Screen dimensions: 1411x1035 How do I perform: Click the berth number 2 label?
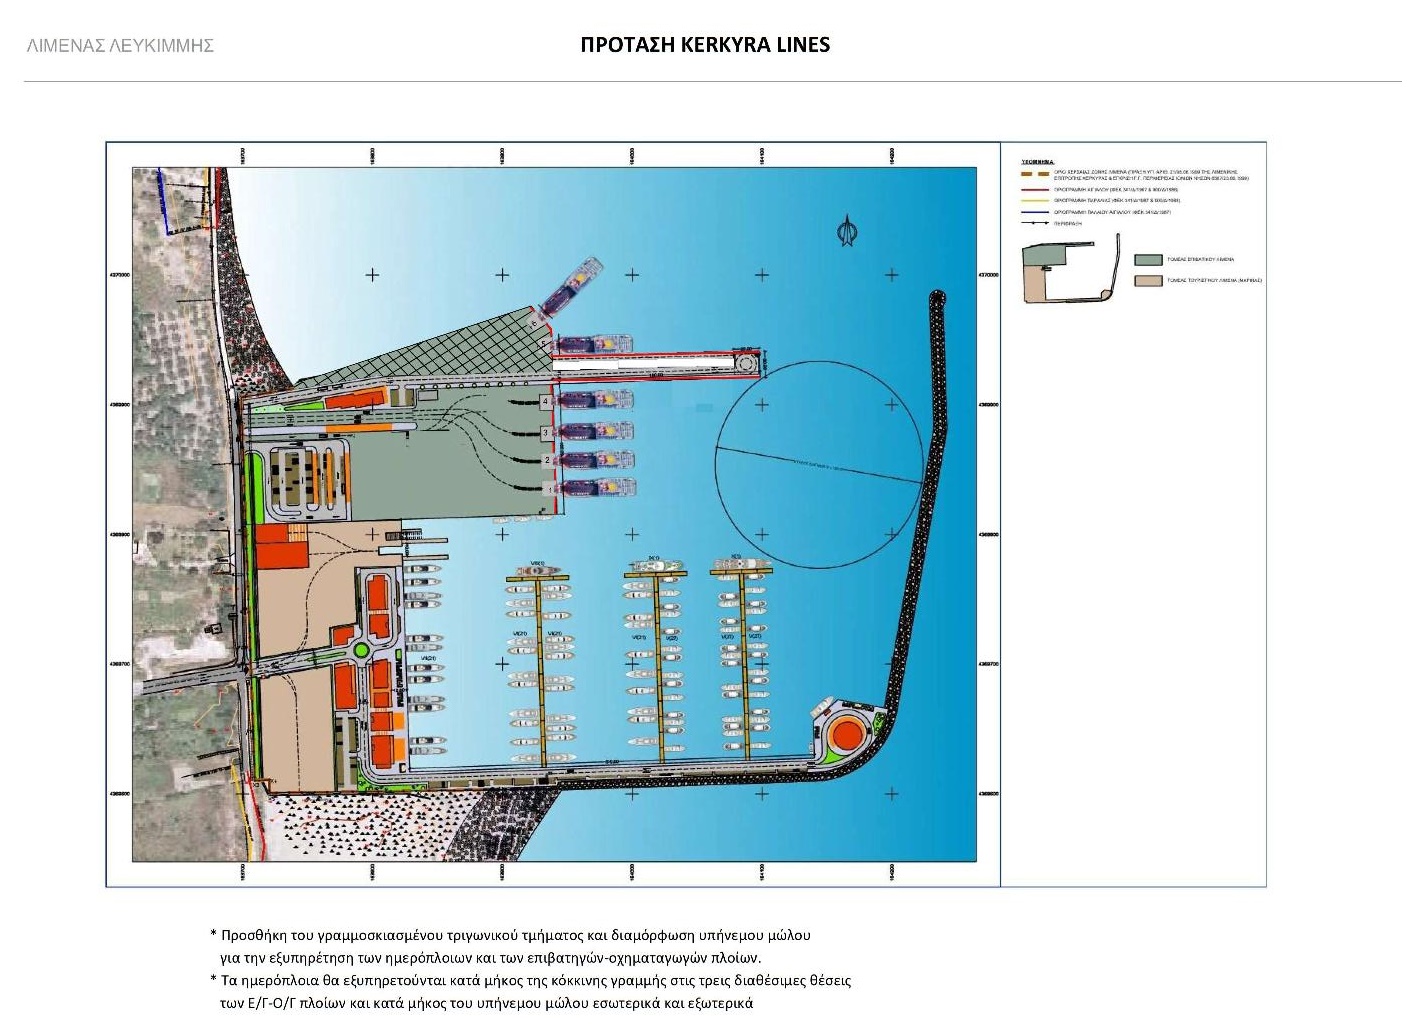(x=547, y=460)
